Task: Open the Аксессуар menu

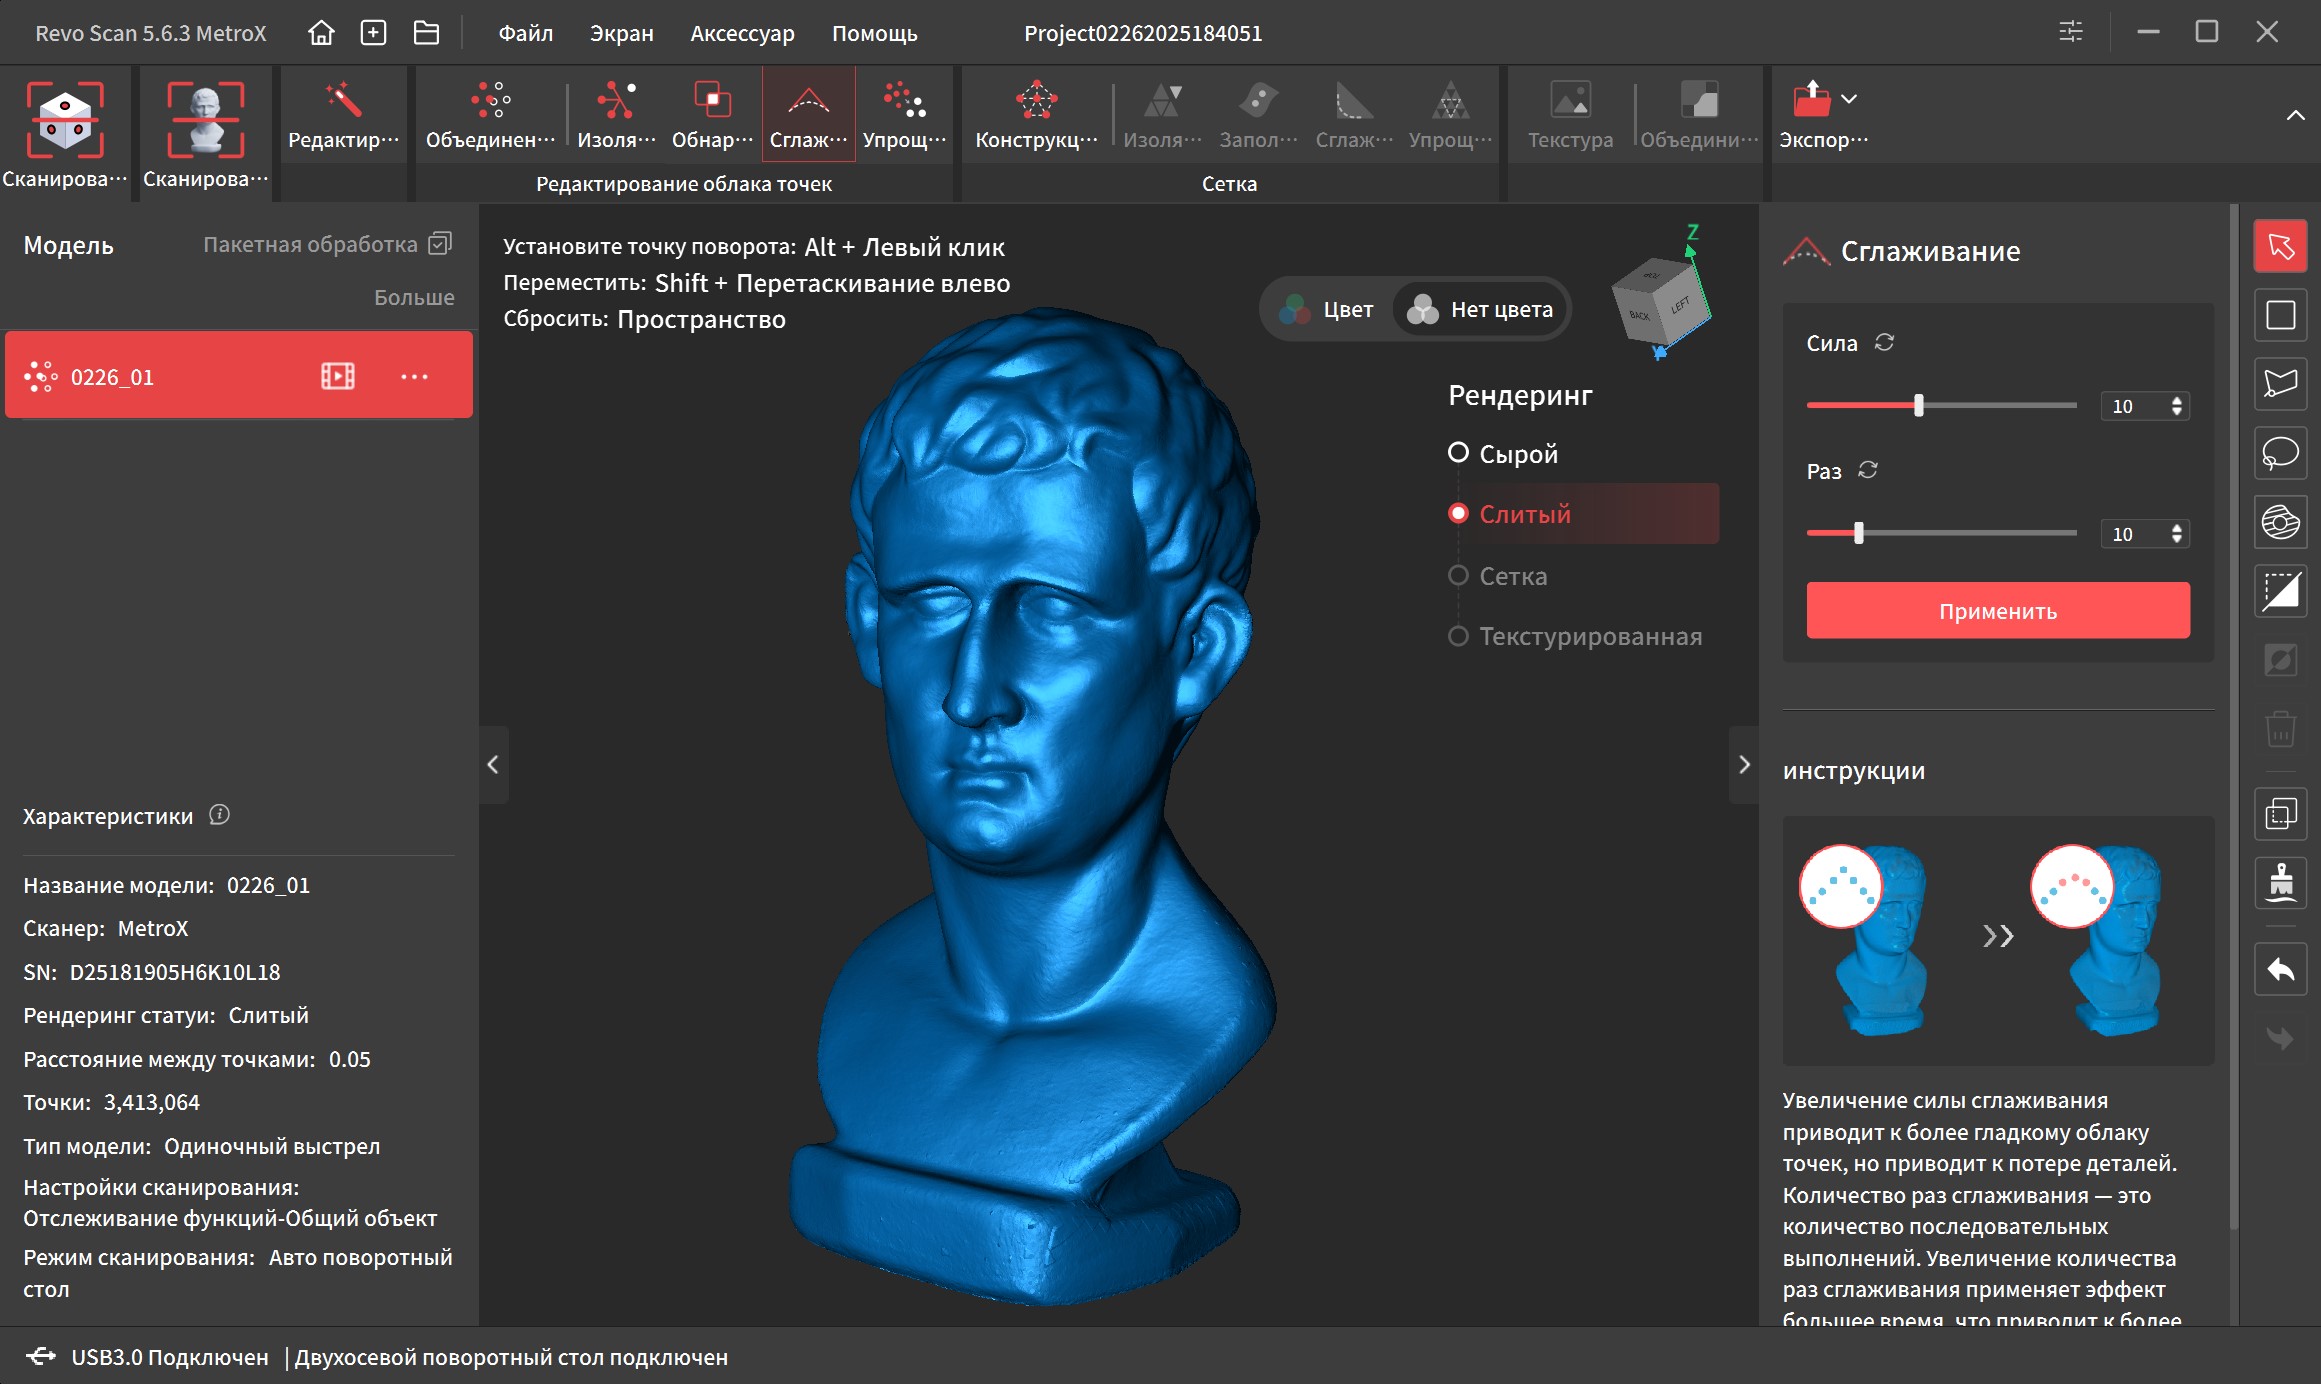Action: coord(742,33)
